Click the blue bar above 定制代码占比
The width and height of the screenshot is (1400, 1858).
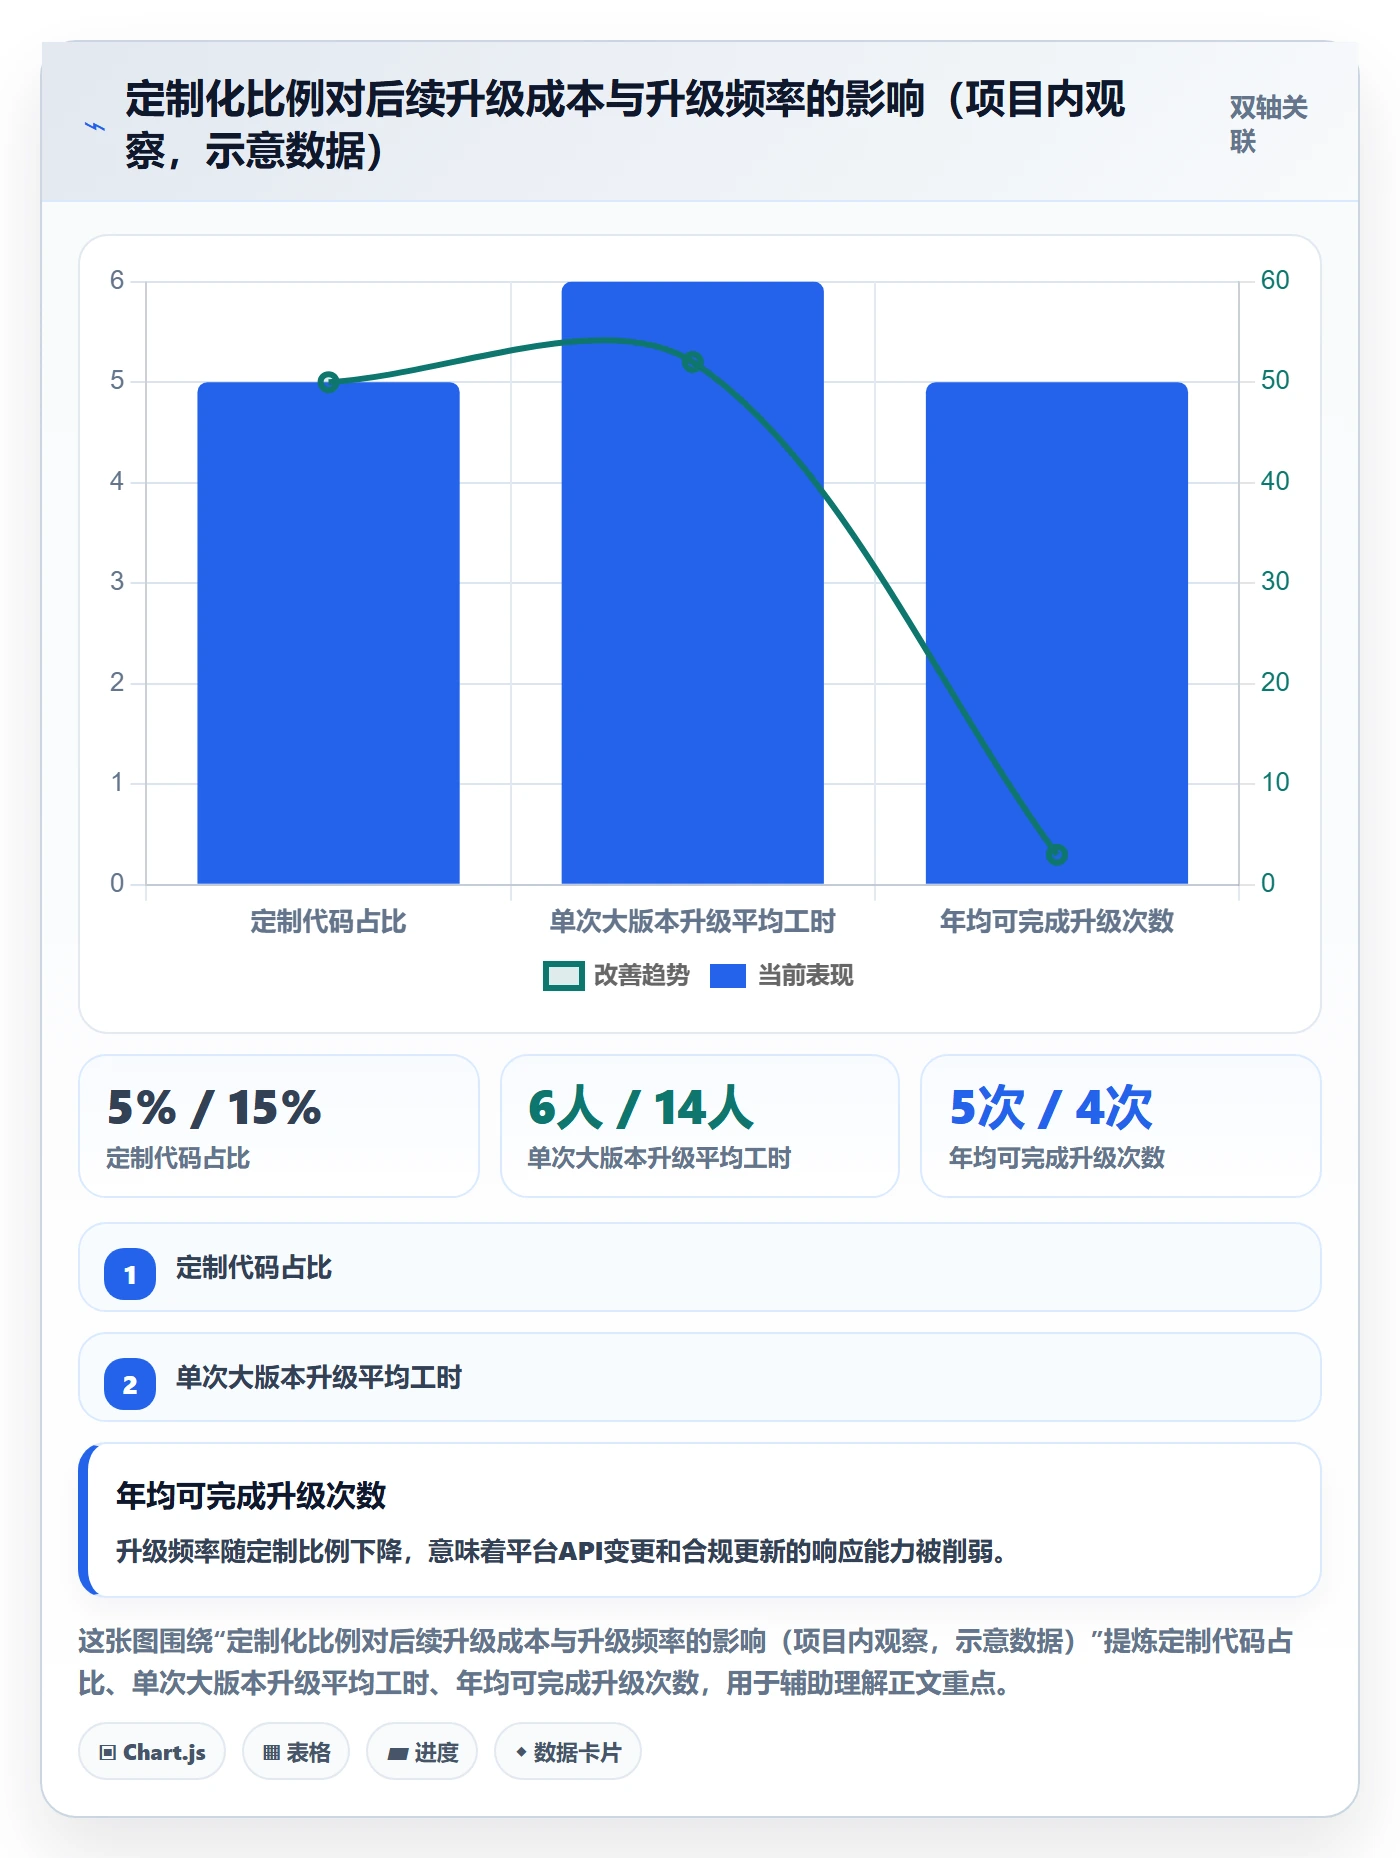(x=328, y=633)
